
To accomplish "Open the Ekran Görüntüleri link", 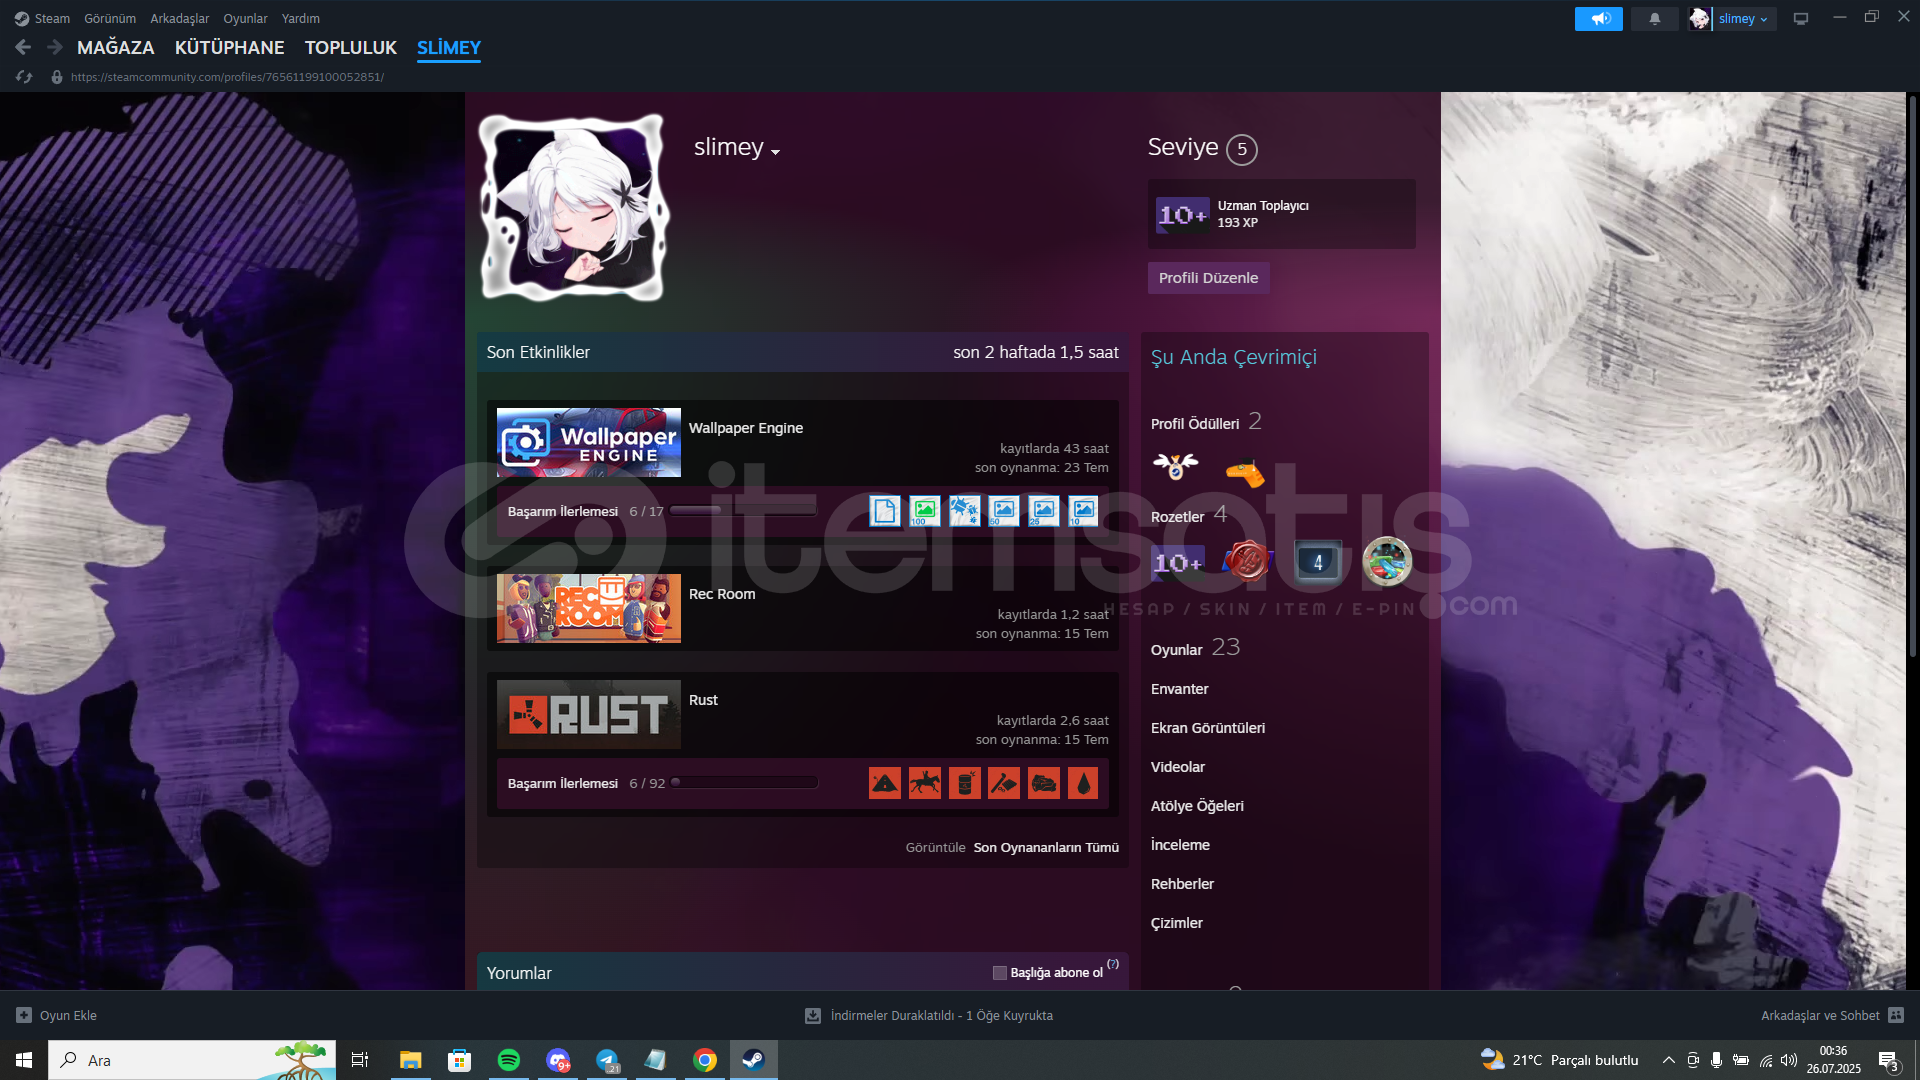I will 1208,728.
